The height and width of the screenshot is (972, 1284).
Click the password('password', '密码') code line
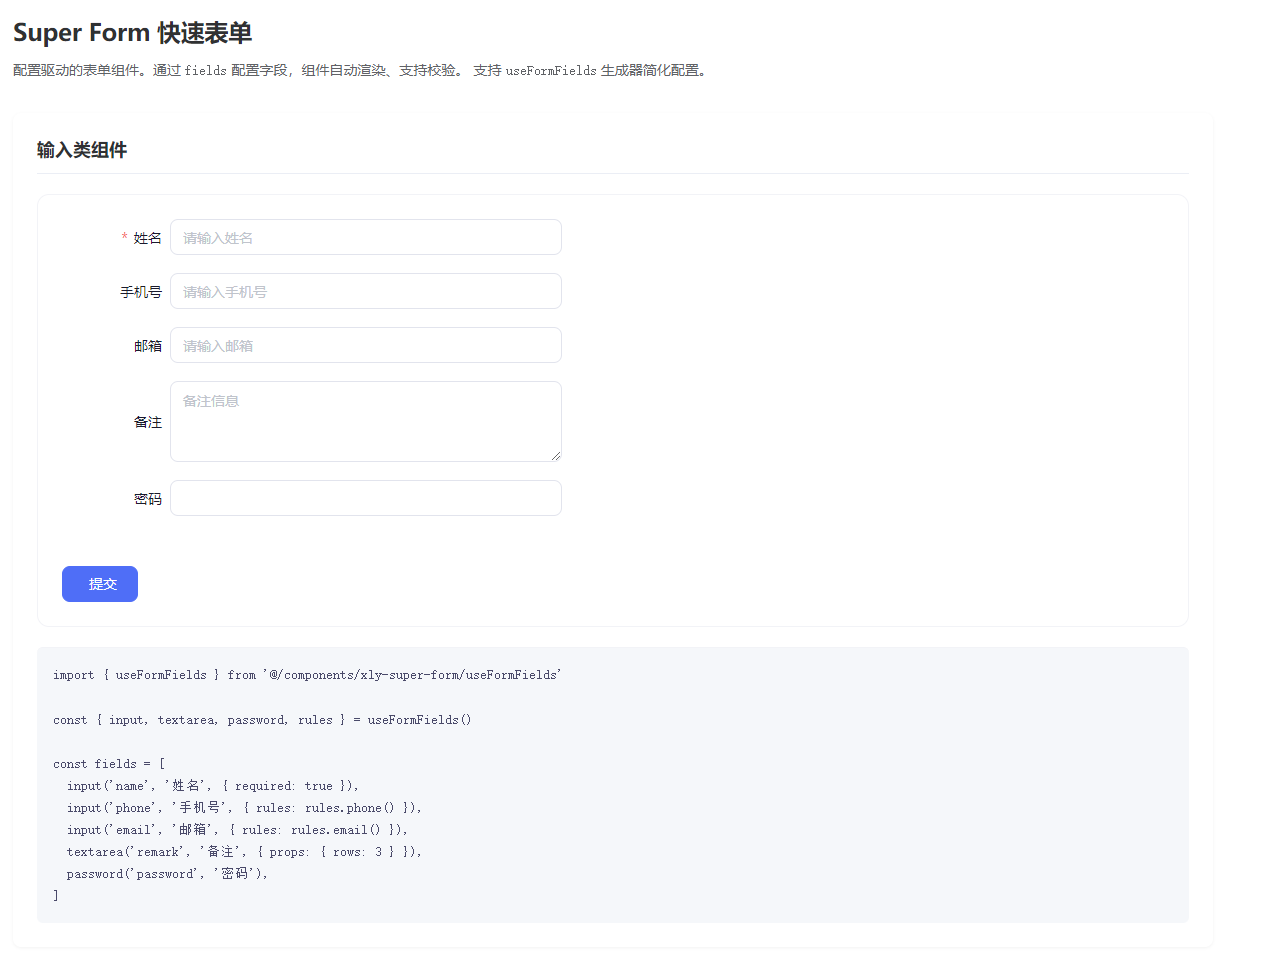(x=167, y=874)
